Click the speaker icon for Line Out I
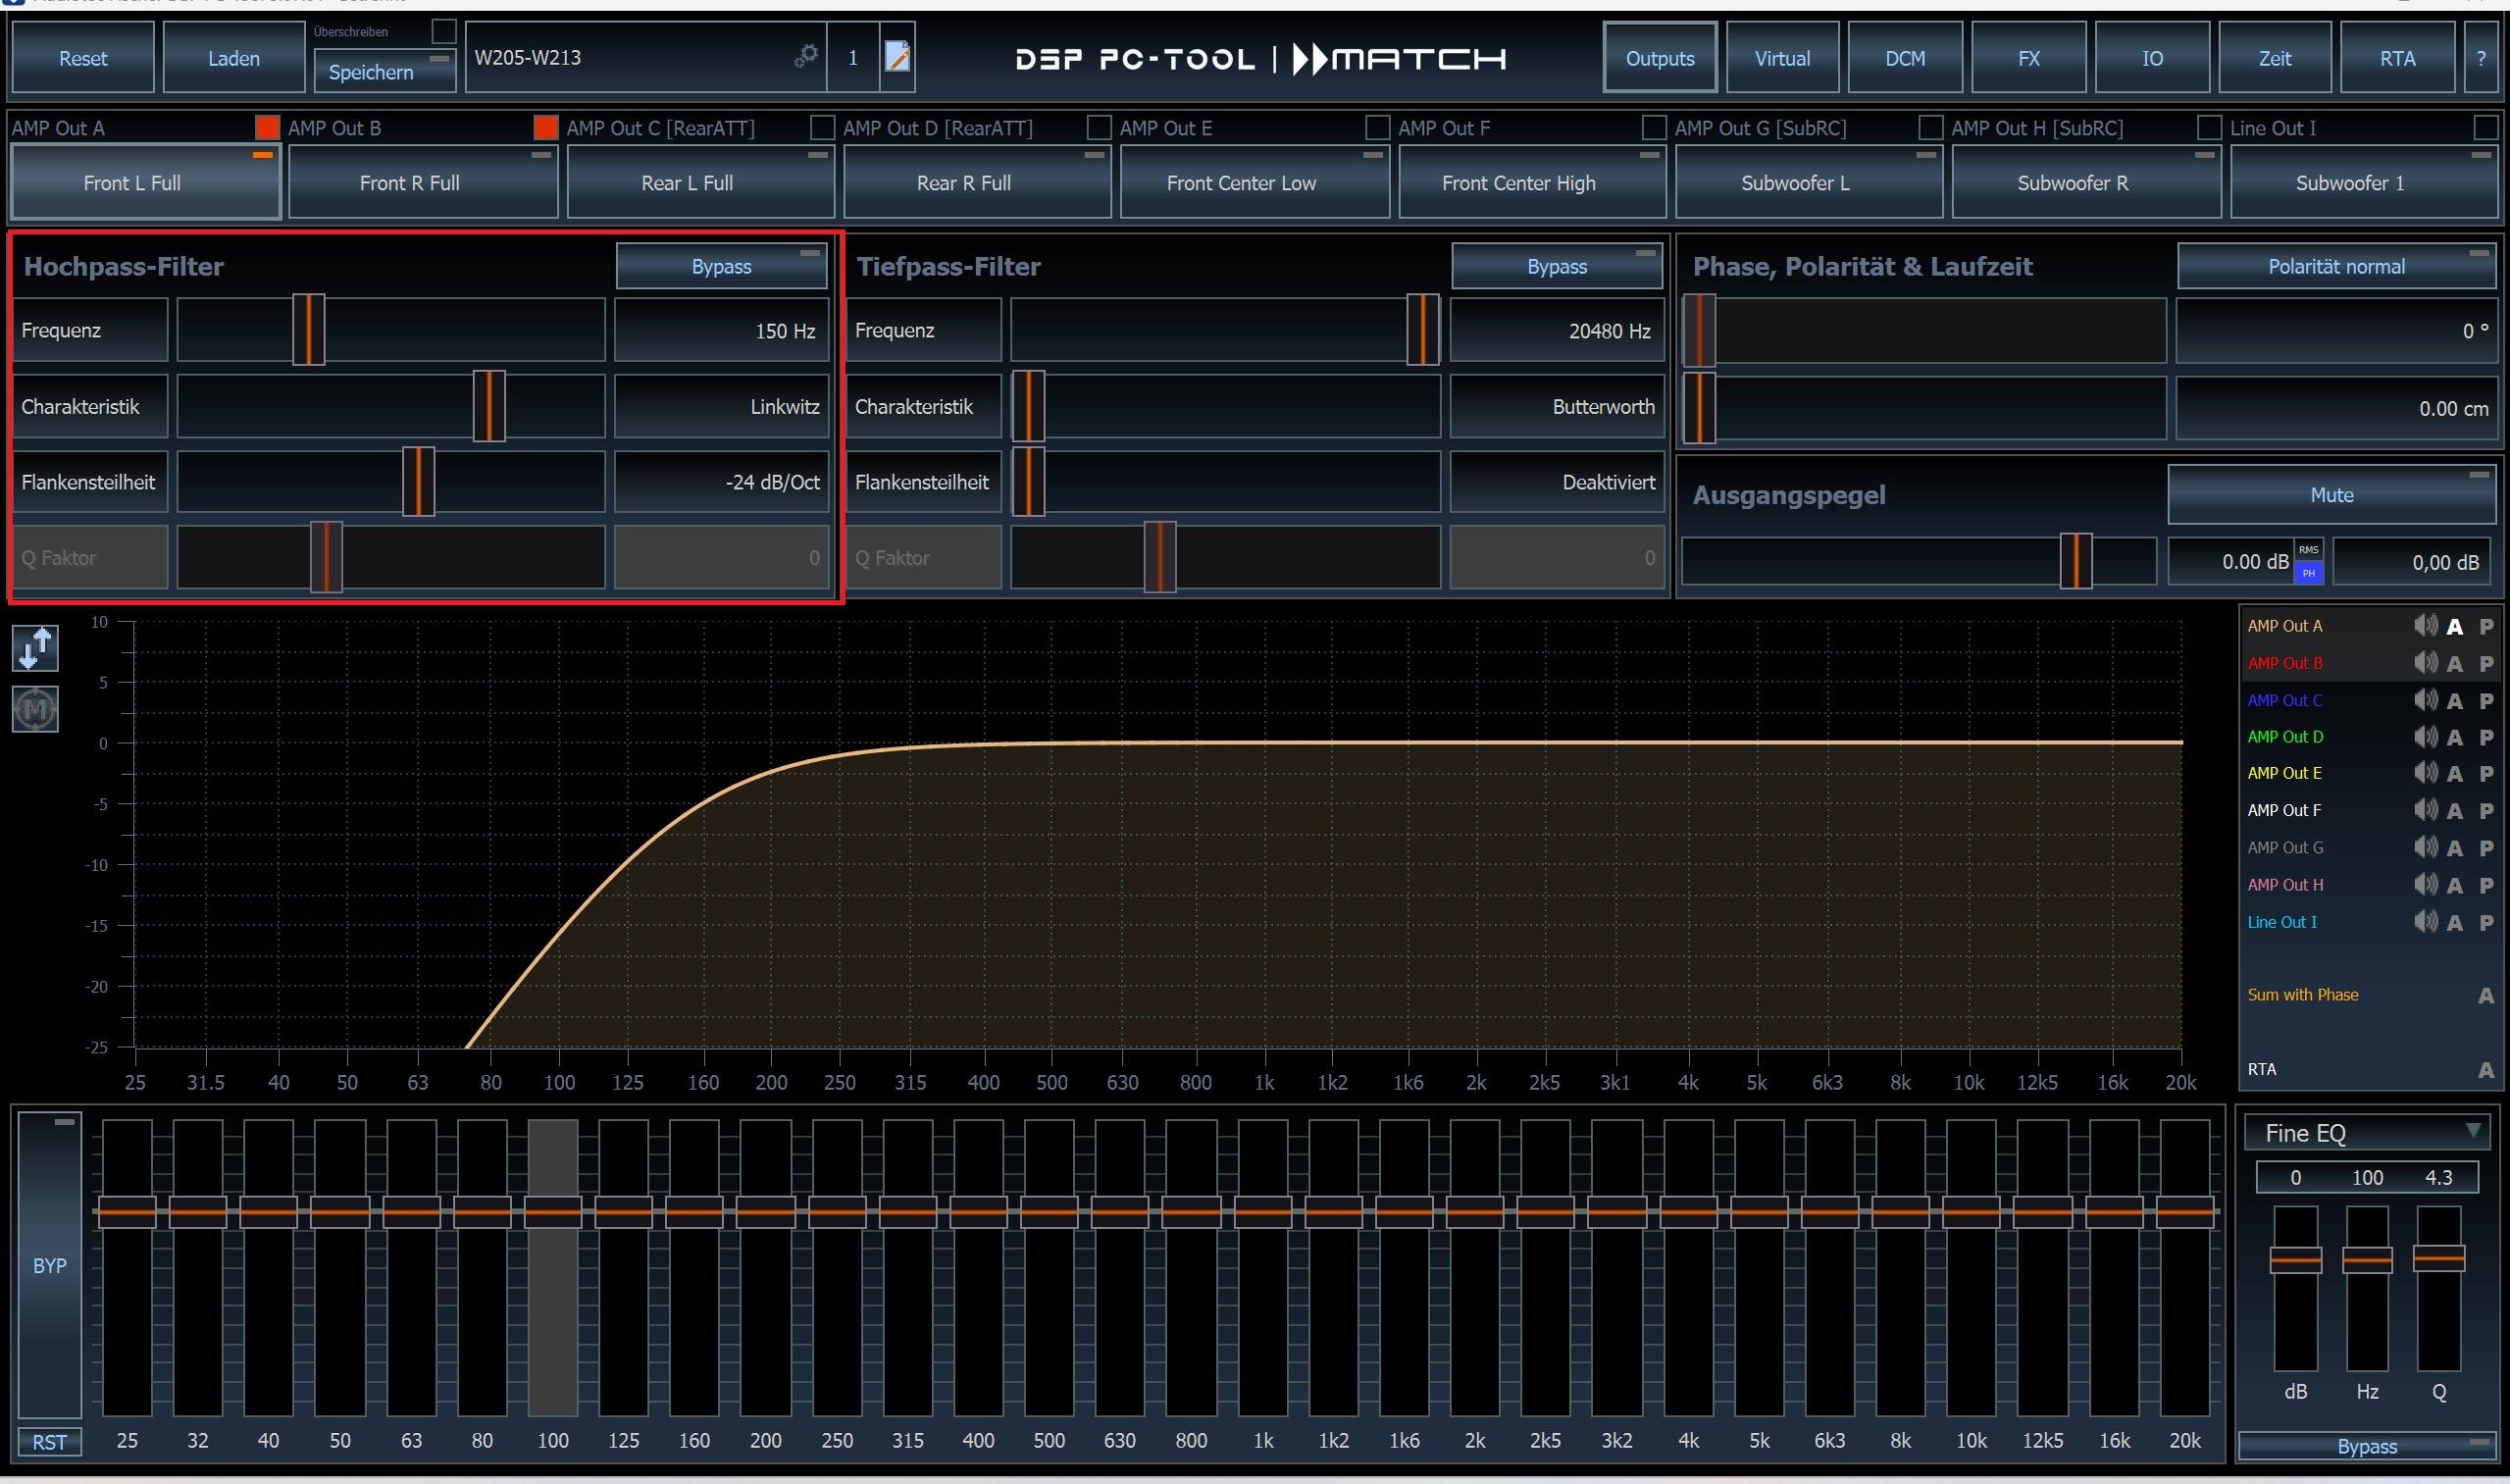 point(2425,922)
